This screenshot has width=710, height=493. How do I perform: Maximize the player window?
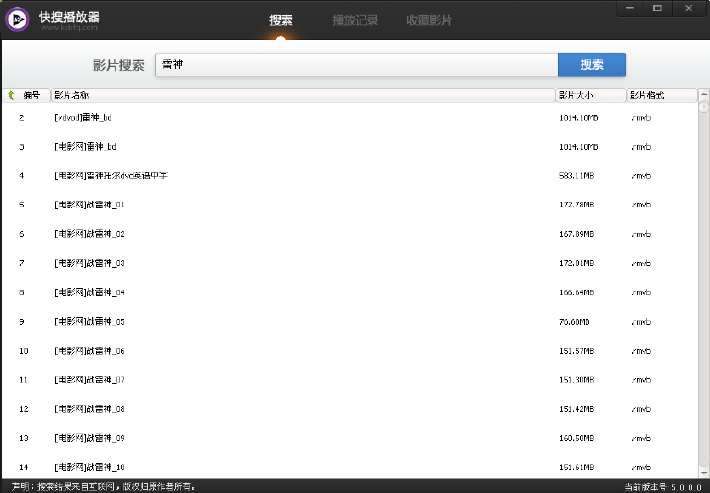(657, 8)
